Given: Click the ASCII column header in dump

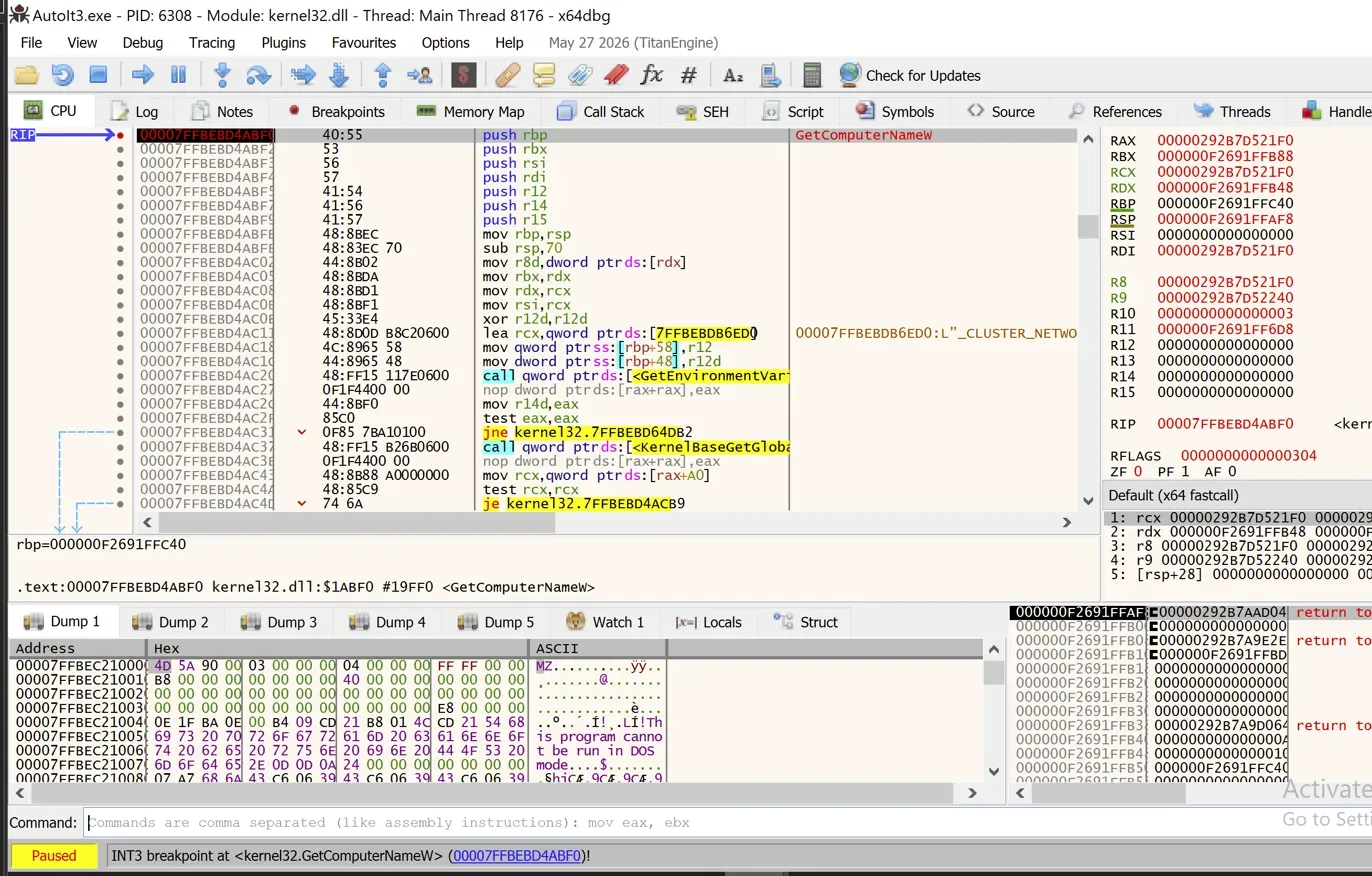Looking at the screenshot, I should 598,649.
